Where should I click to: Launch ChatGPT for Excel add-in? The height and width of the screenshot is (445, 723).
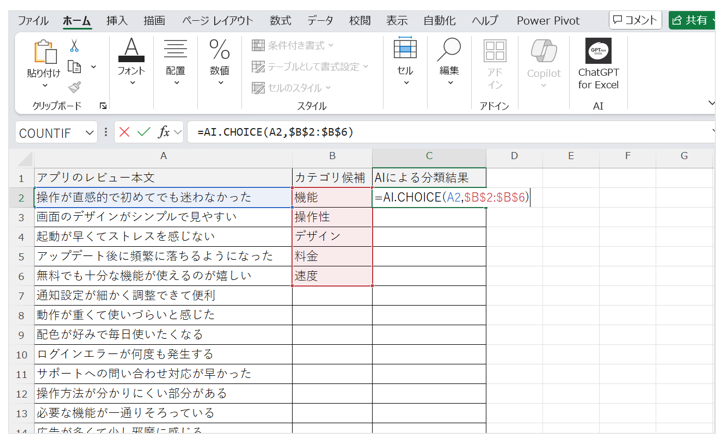tap(599, 64)
